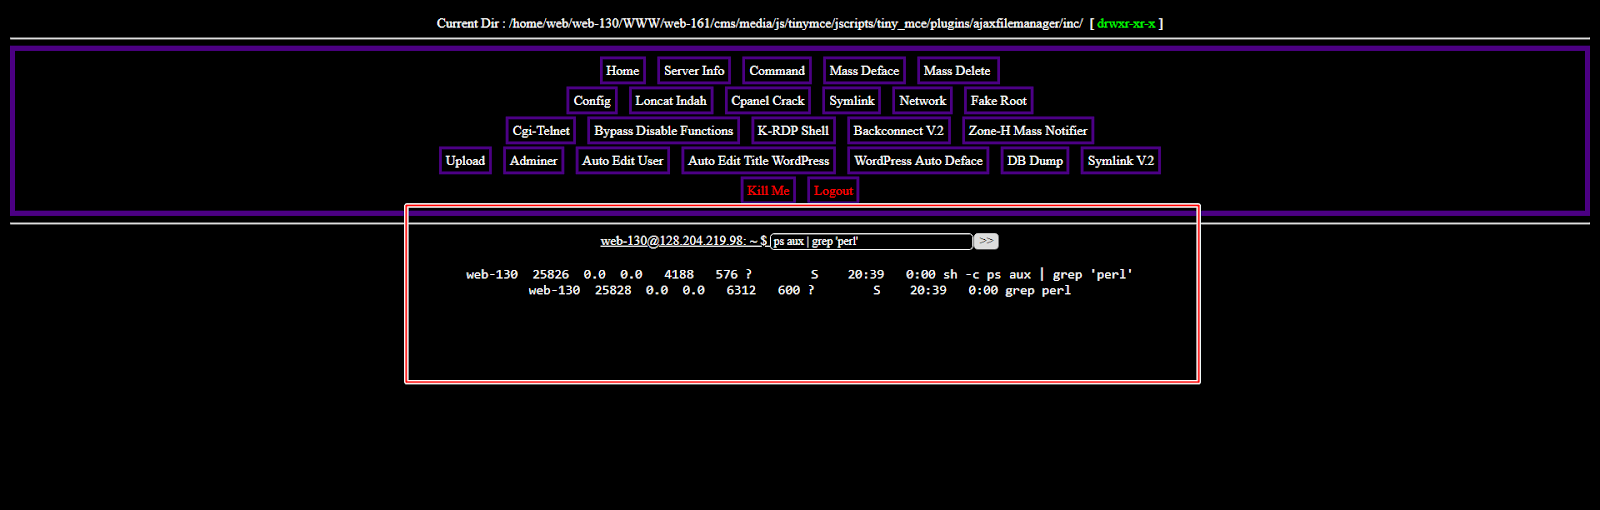Open the Cpanel Crack item

point(768,101)
